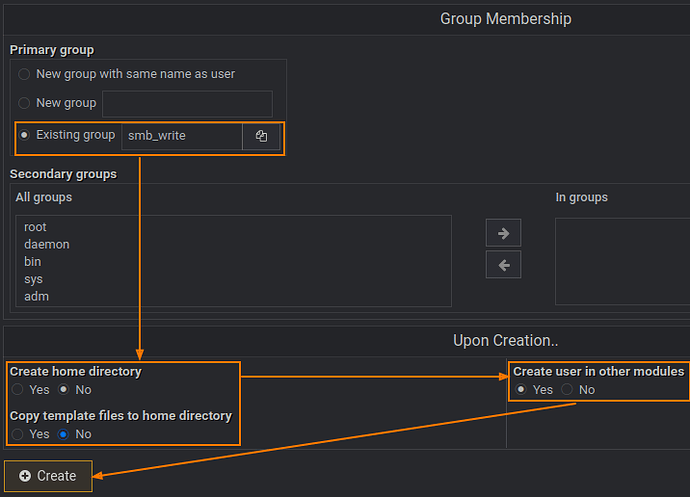Image resolution: width=690 pixels, height=497 pixels.
Task: Choose the 'Existing group' radio button
Action: (24, 135)
